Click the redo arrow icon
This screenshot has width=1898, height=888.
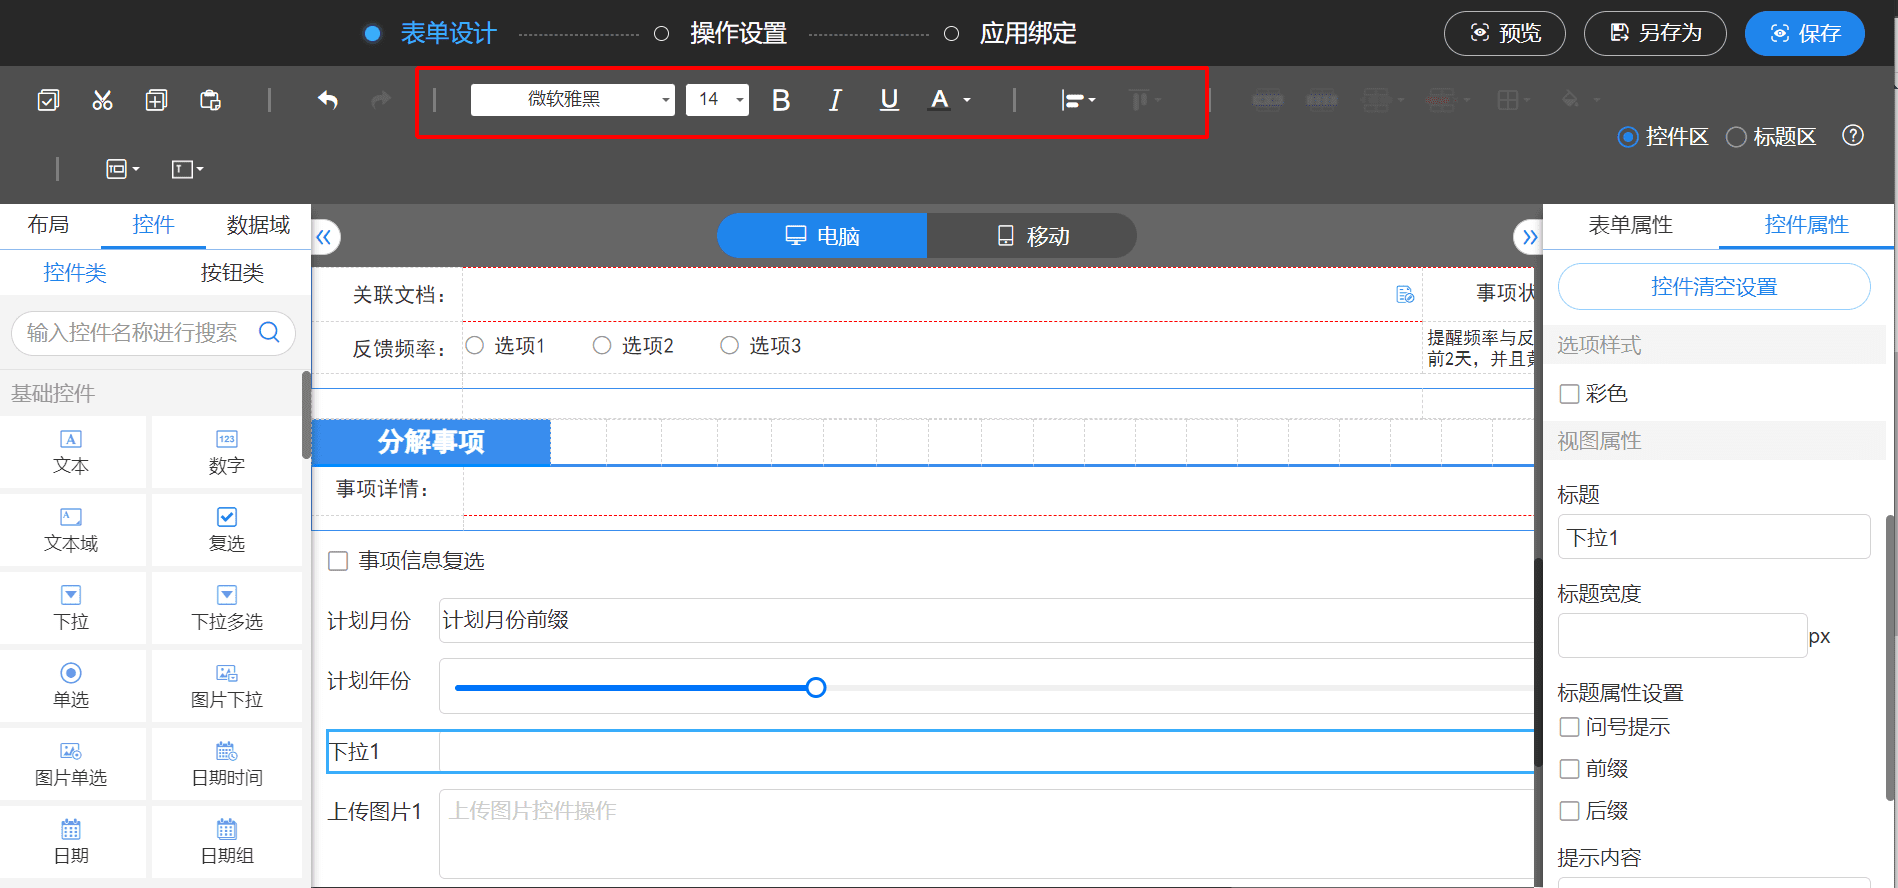coord(381,100)
